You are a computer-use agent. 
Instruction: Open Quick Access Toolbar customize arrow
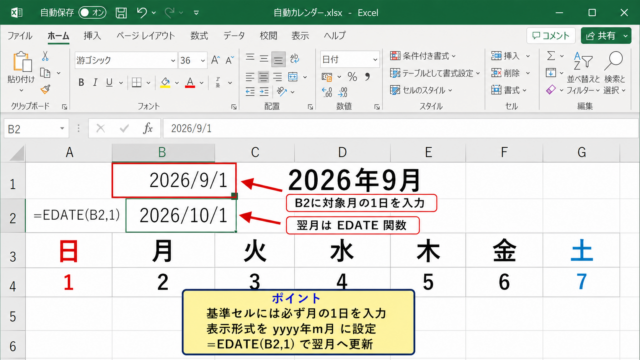tap(196, 13)
